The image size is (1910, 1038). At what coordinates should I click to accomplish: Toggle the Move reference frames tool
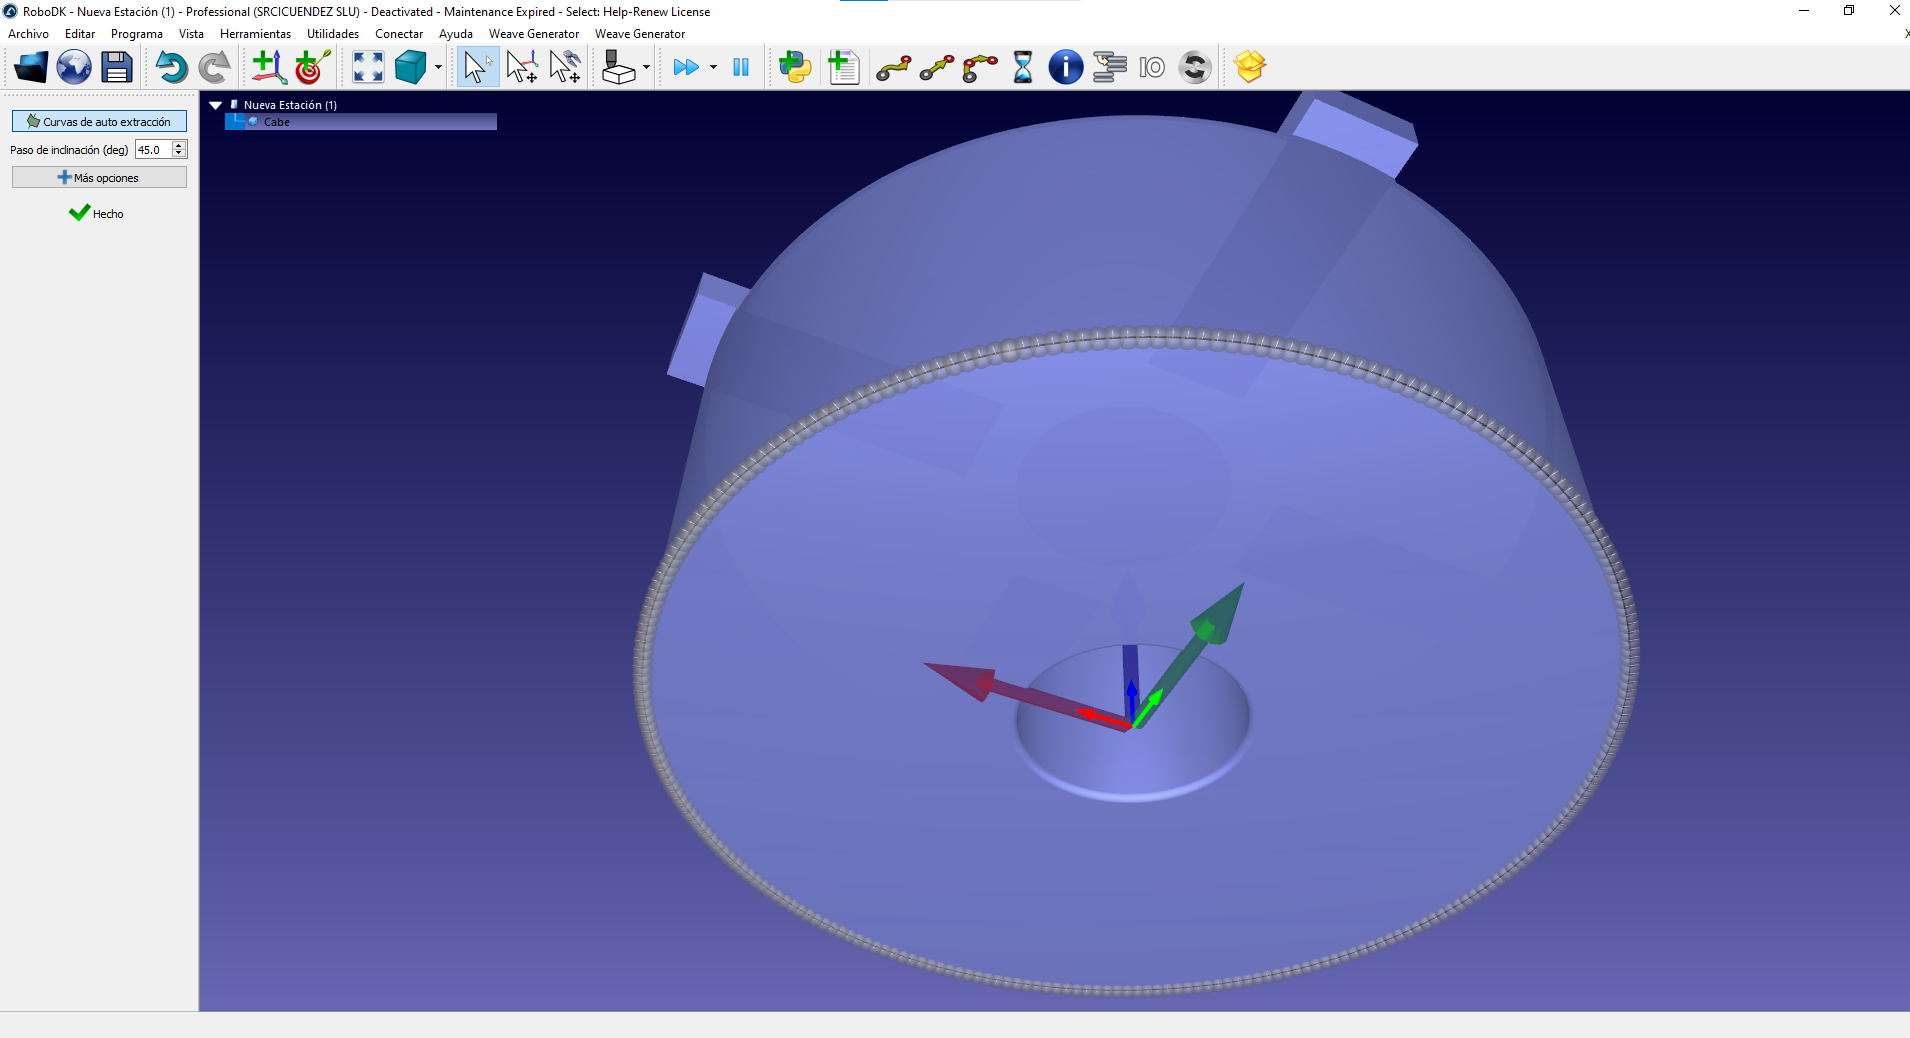[521, 67]
